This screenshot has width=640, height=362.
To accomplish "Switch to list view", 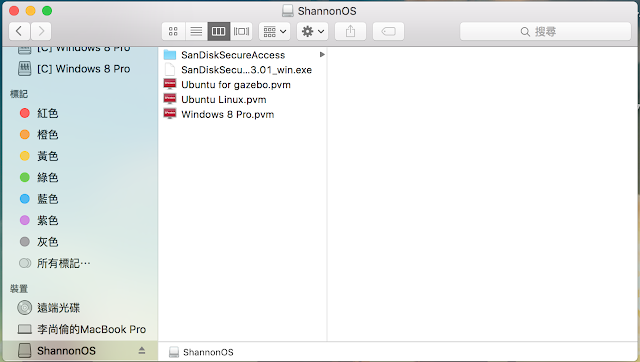I will pyautogui.click(x=196, y=31).
